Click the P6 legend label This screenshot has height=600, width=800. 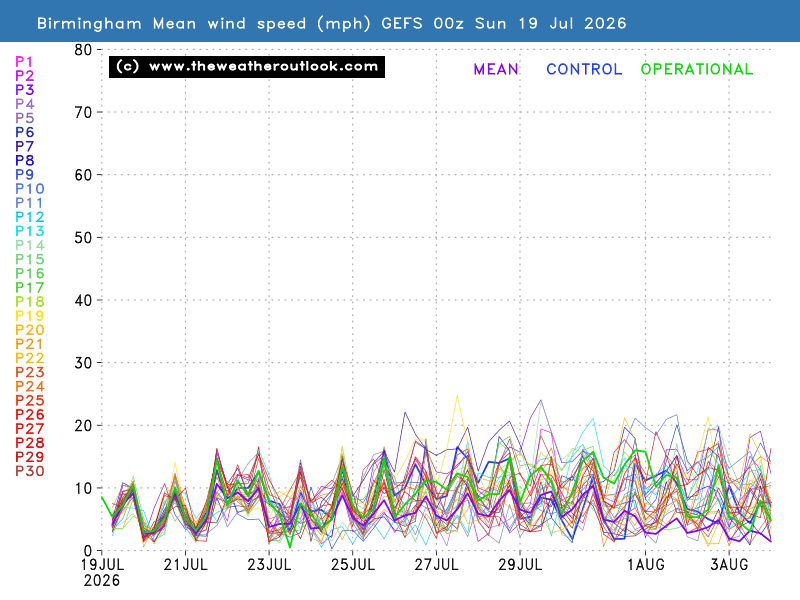pos(24,132)
